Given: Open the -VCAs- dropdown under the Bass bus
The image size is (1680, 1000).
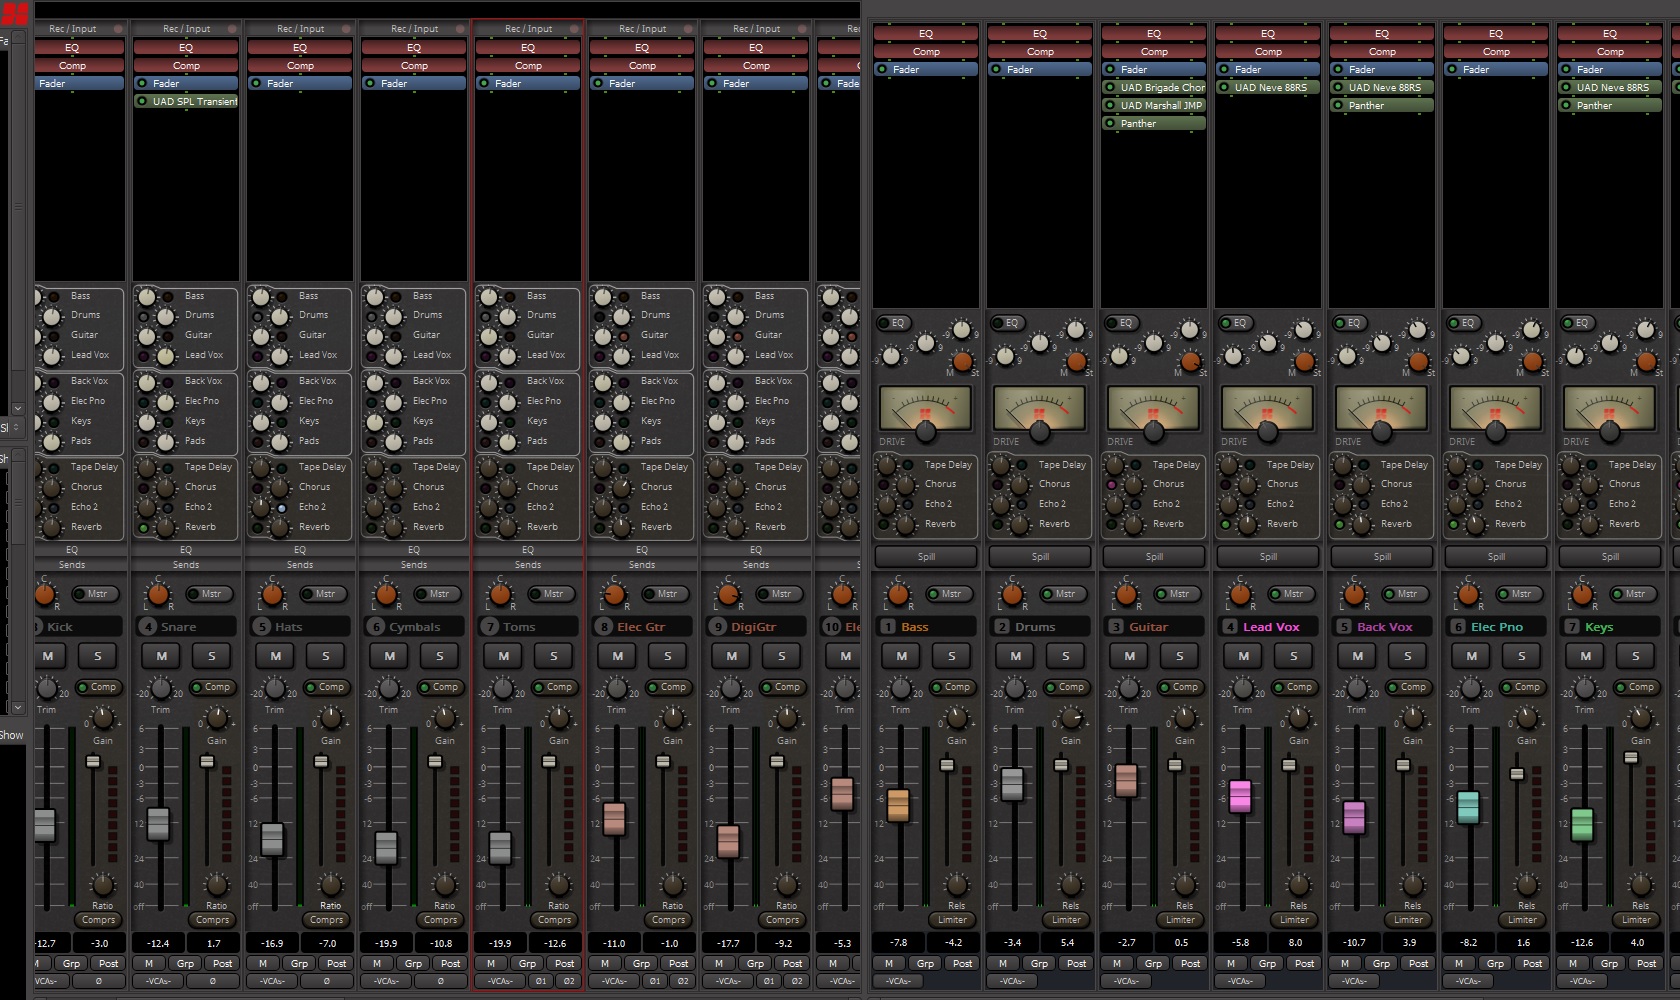Looking at the screenshot, I should click(898, 981).
